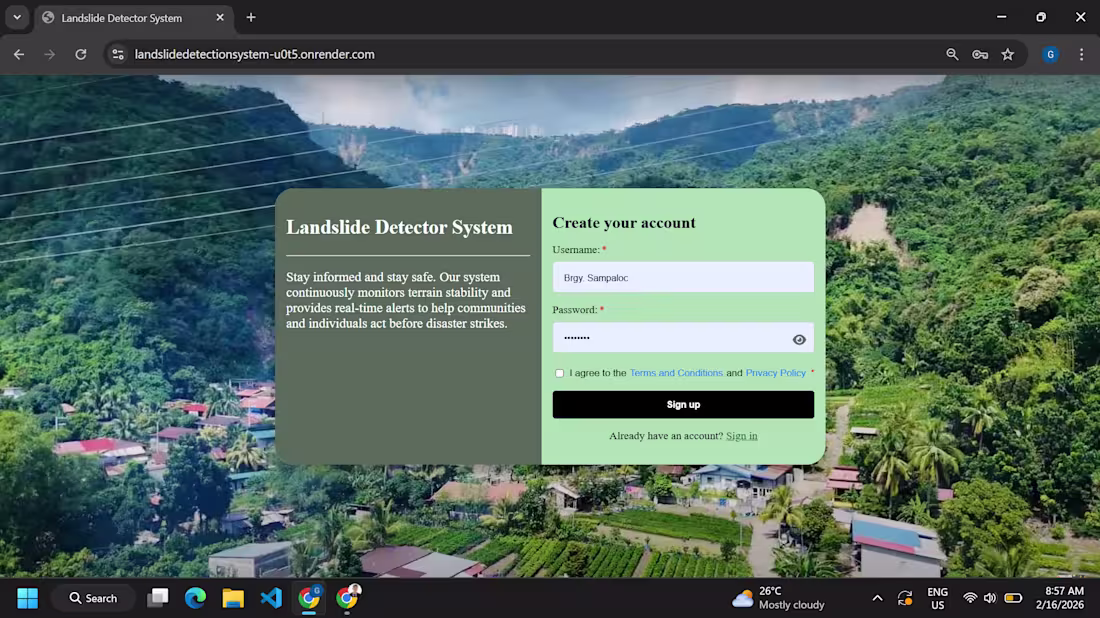1100x618 pixels.
Task: Click inside the Username input field
Action: pyautogui.click(x=683, y=277)
